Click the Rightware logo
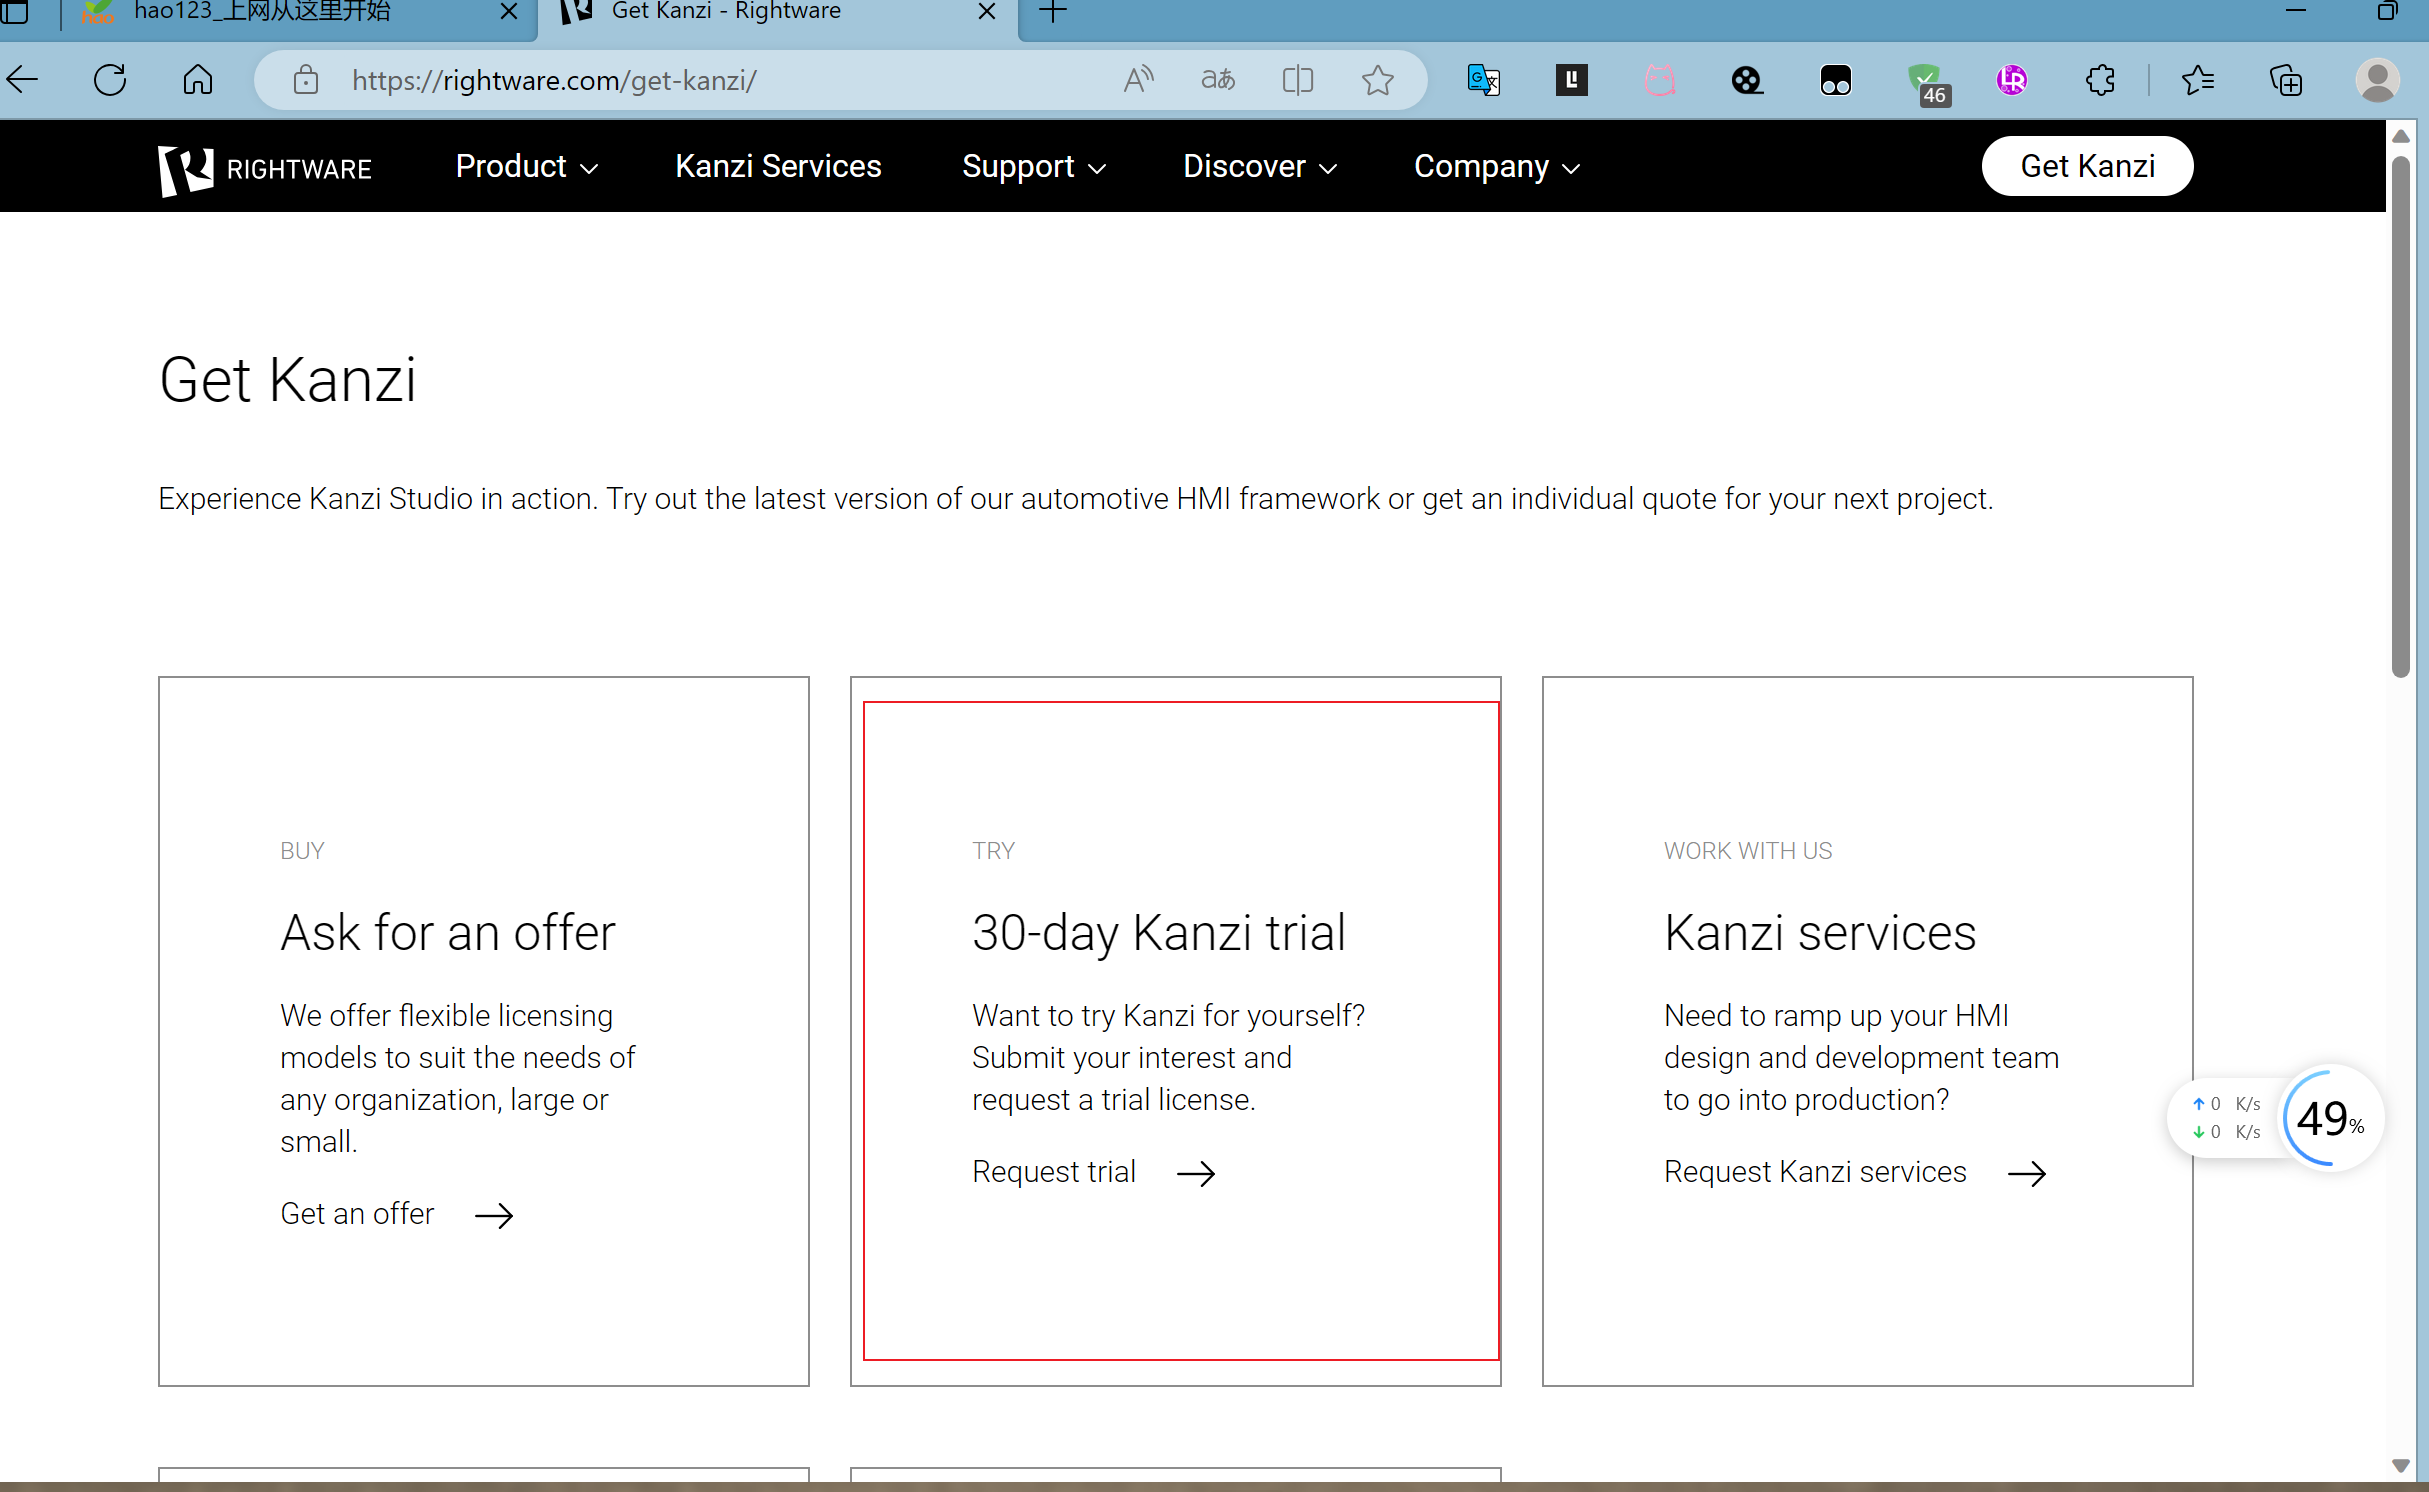Image resolution: width=2429 pixels, height=1492 pixels. click(265, 168)
